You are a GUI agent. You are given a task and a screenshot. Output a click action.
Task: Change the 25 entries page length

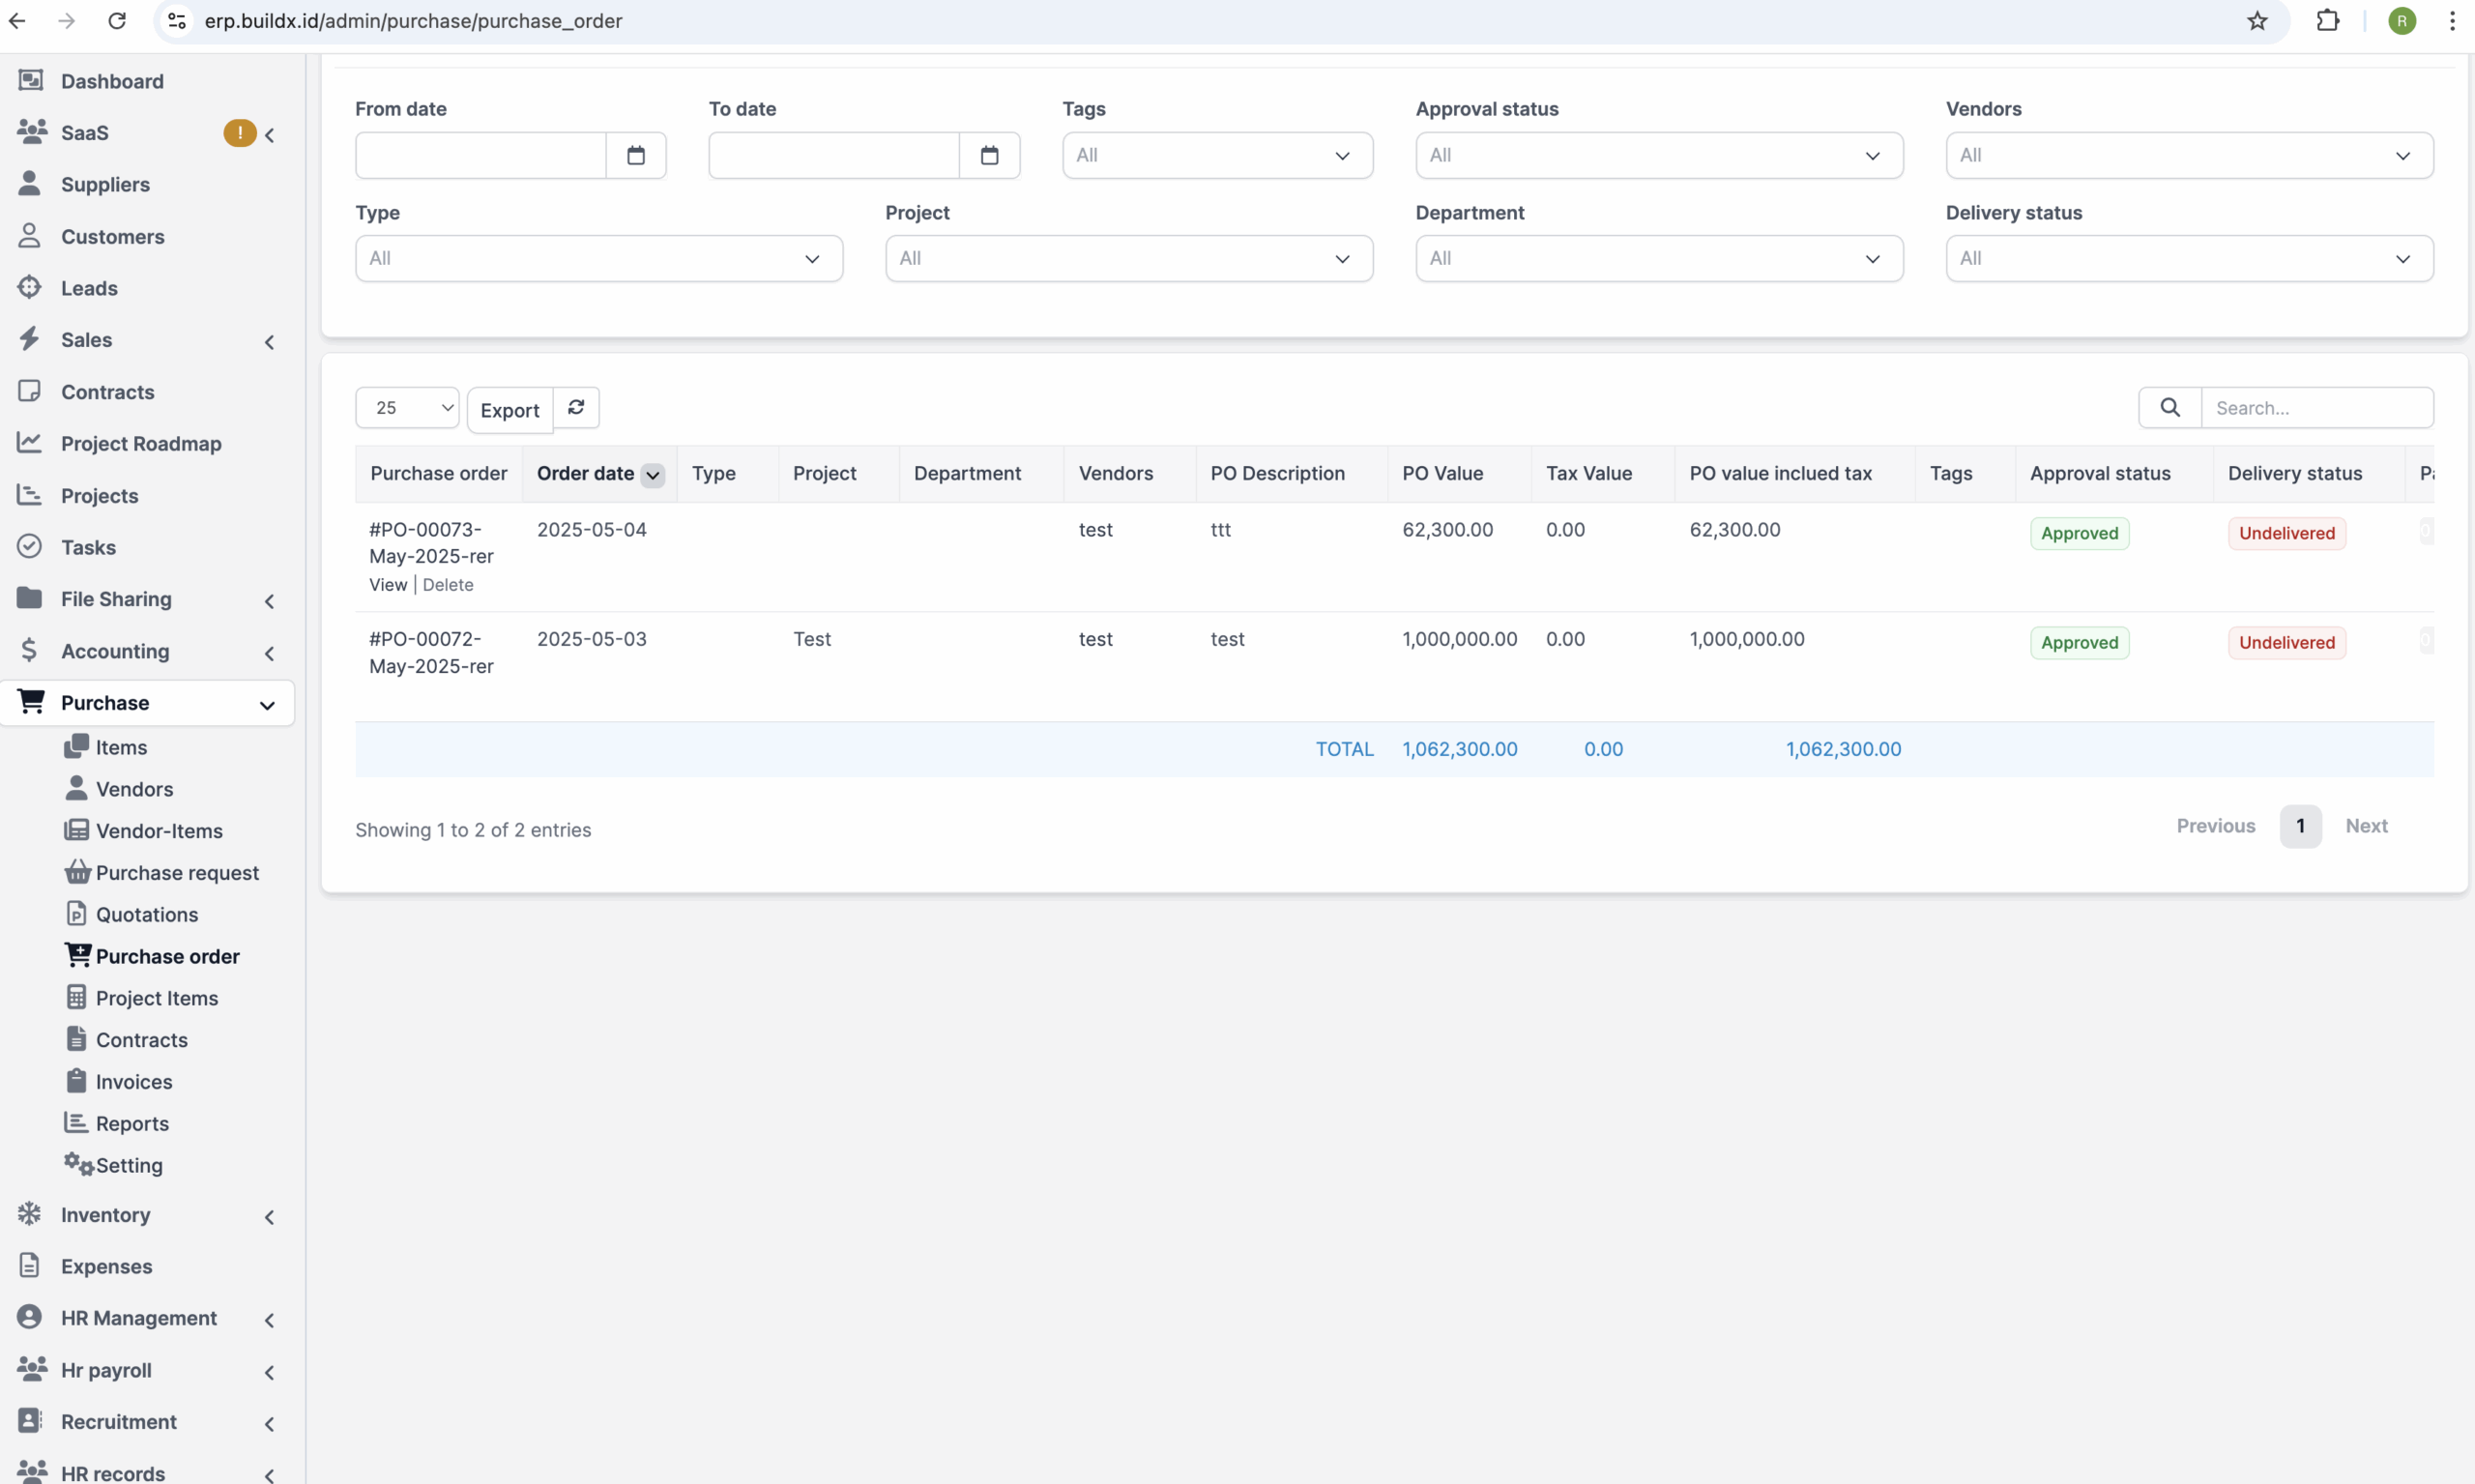[x=407, y=407]
